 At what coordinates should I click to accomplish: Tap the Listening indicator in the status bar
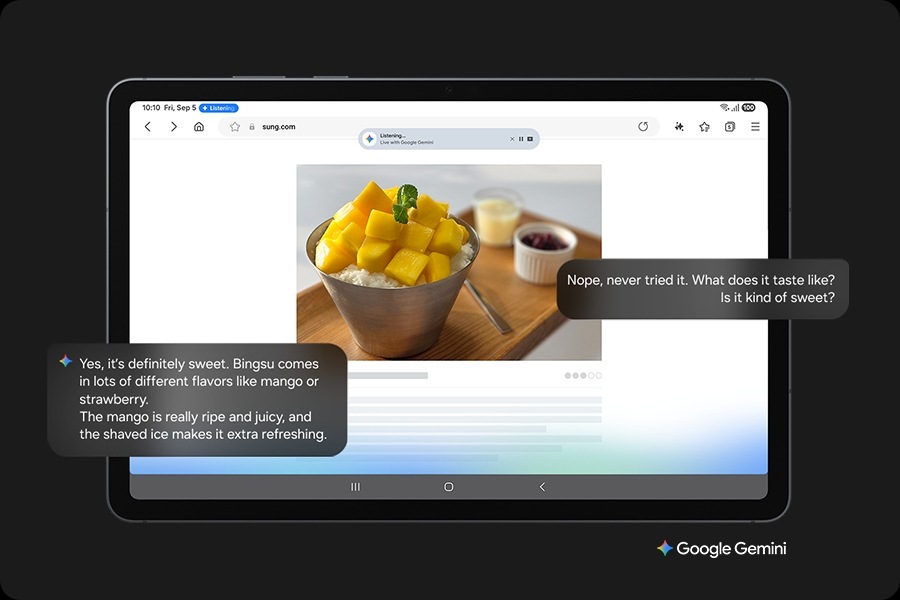tap(217, 108)
